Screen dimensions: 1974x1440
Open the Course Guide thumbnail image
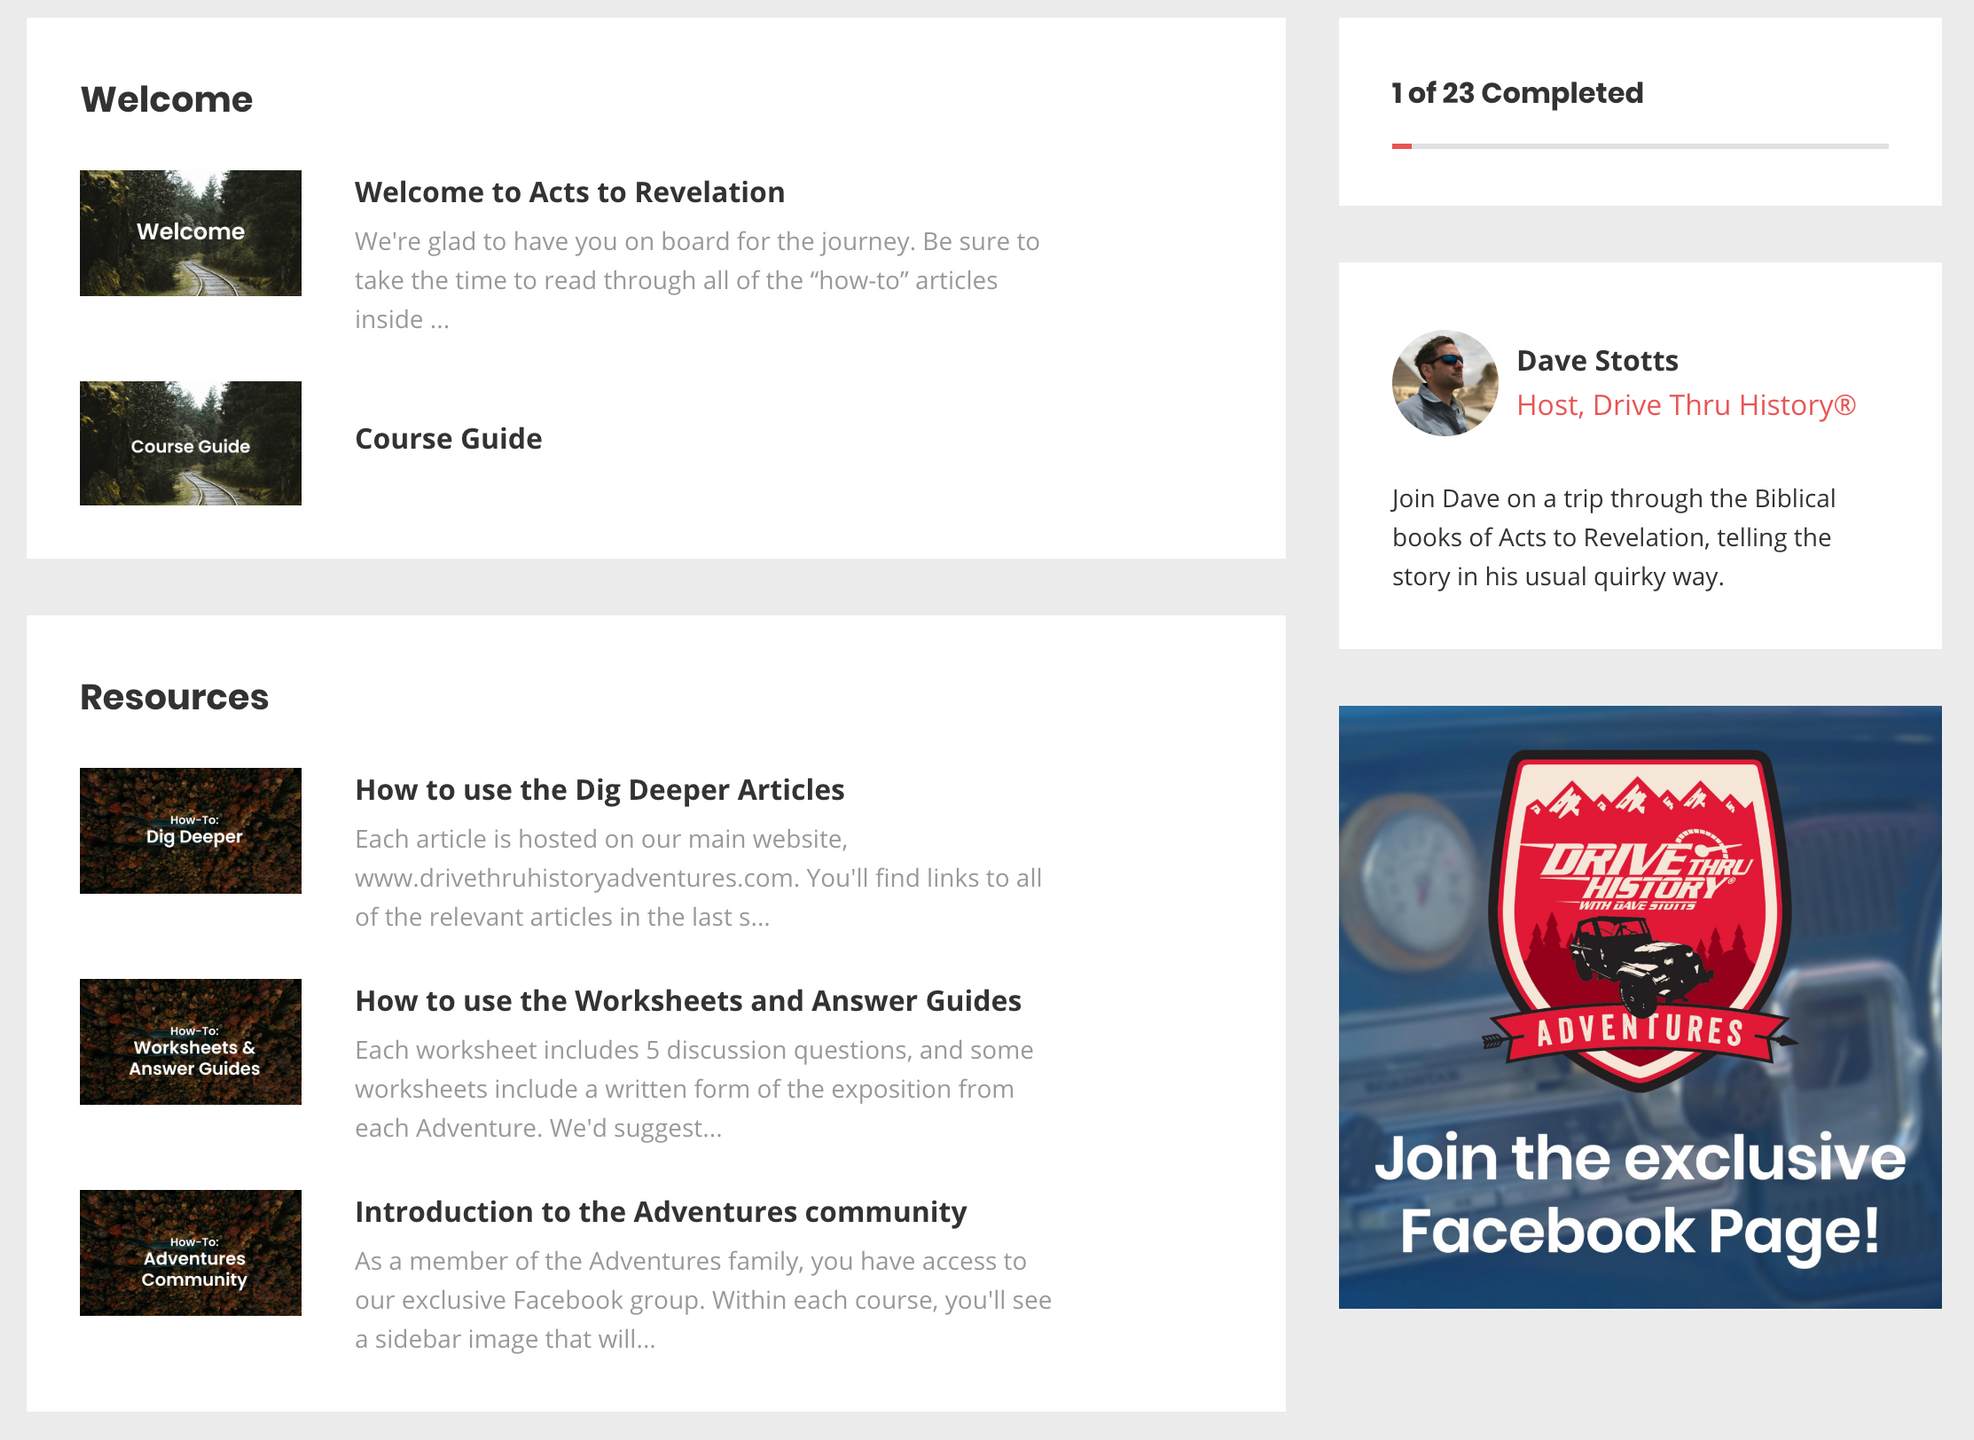190,443
